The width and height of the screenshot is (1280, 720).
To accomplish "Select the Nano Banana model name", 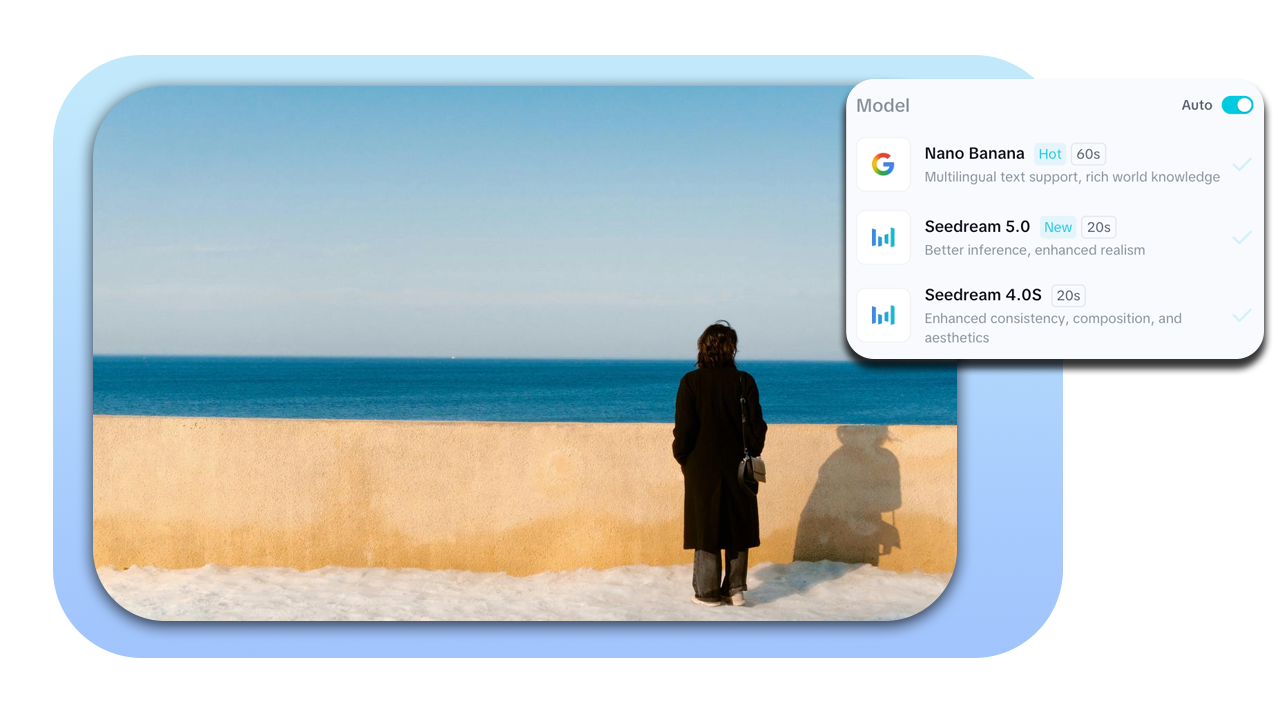I will pos(974,154).
